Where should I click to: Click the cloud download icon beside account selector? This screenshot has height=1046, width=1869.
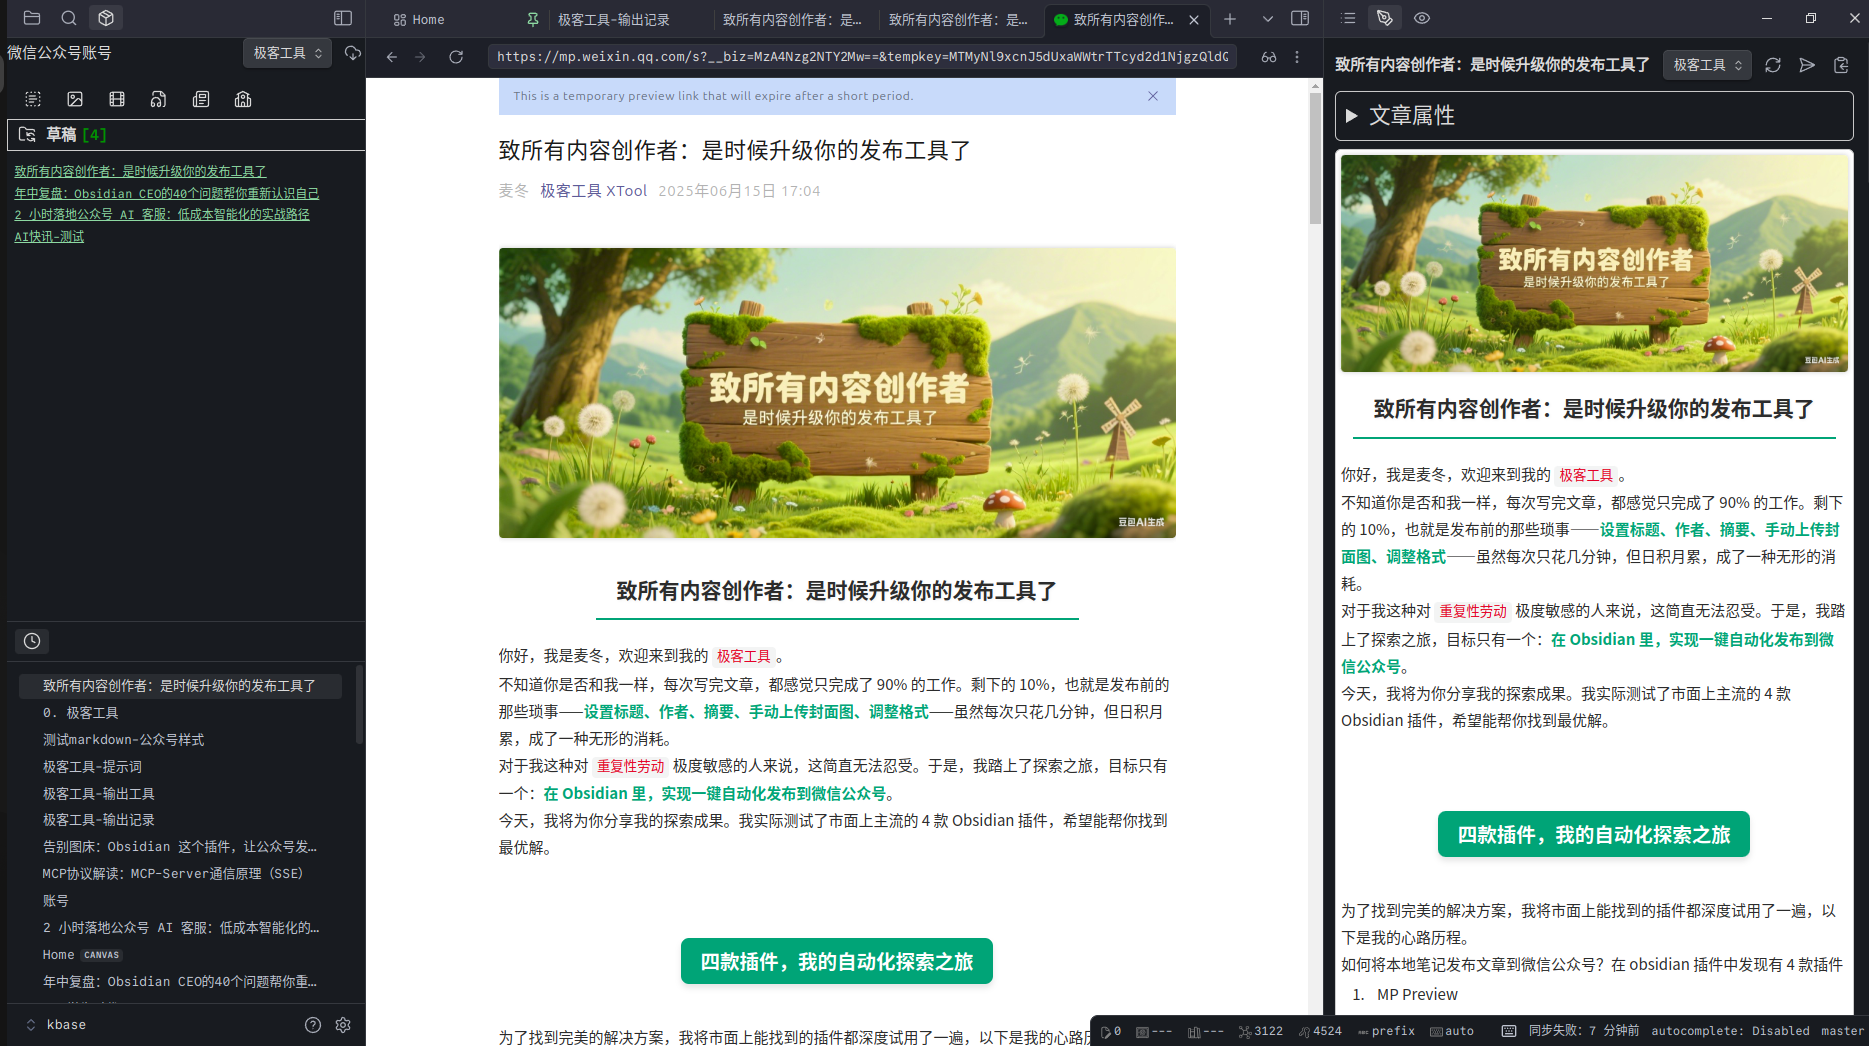tap(352, 53)
